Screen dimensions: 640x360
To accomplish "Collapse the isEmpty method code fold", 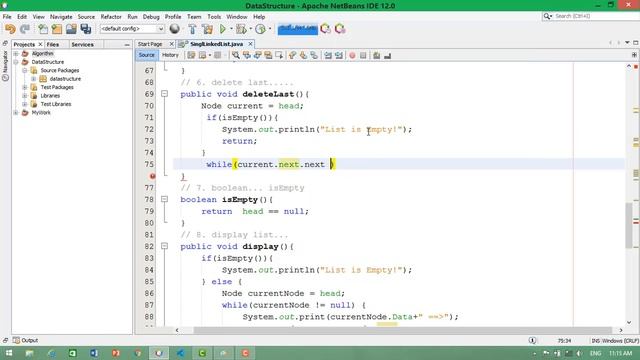I will (x=164, y=199).
